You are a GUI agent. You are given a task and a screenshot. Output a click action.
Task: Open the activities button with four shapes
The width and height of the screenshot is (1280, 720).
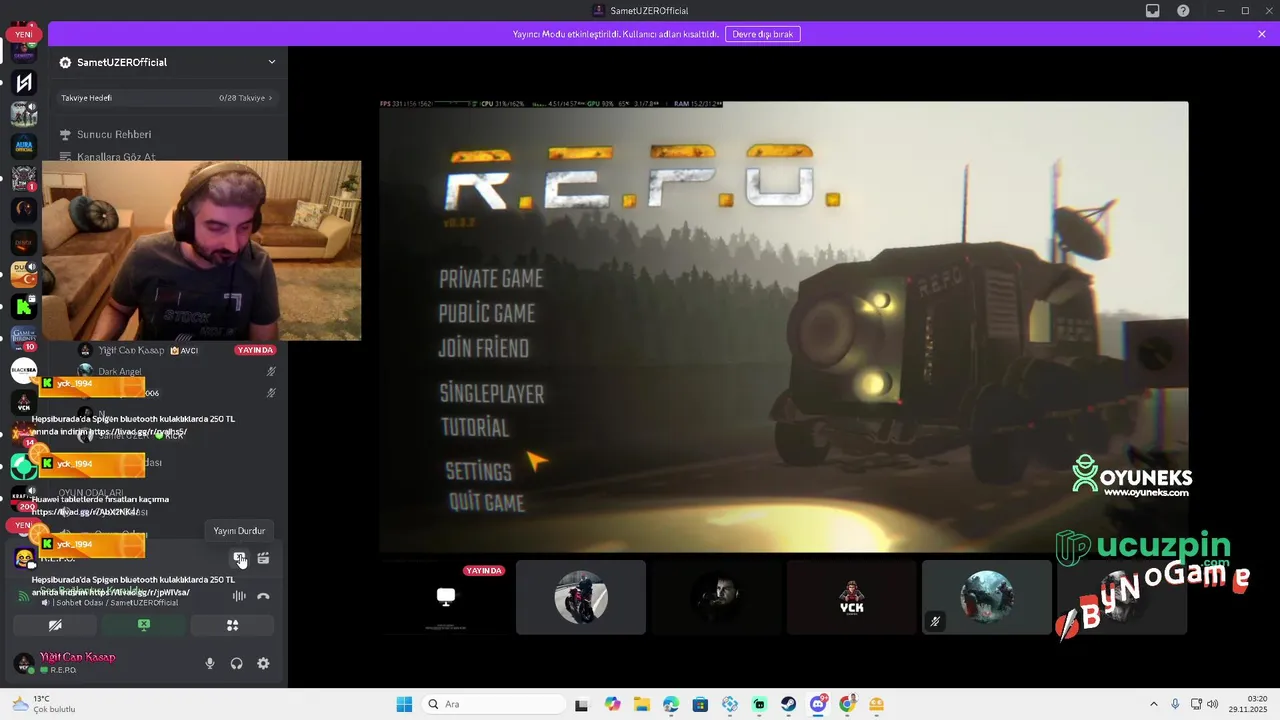click(232, 625)
